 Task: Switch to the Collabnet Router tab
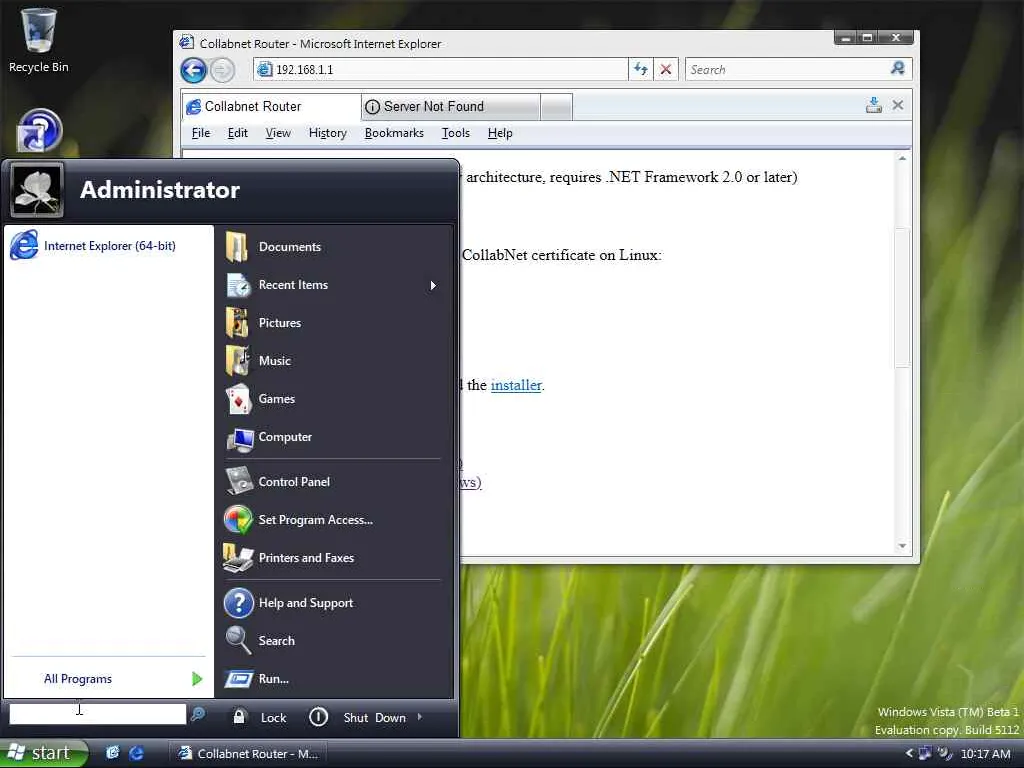click(x=271, y=106)
